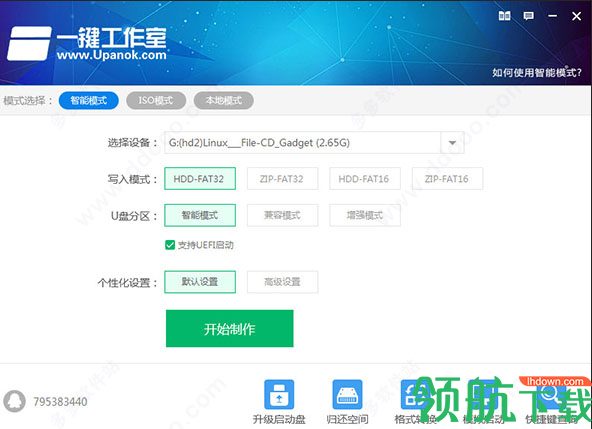Choose 兼容模式 for U盘分区
The height and width of the screenshot is (429, 592).
[x=282, y=215]
